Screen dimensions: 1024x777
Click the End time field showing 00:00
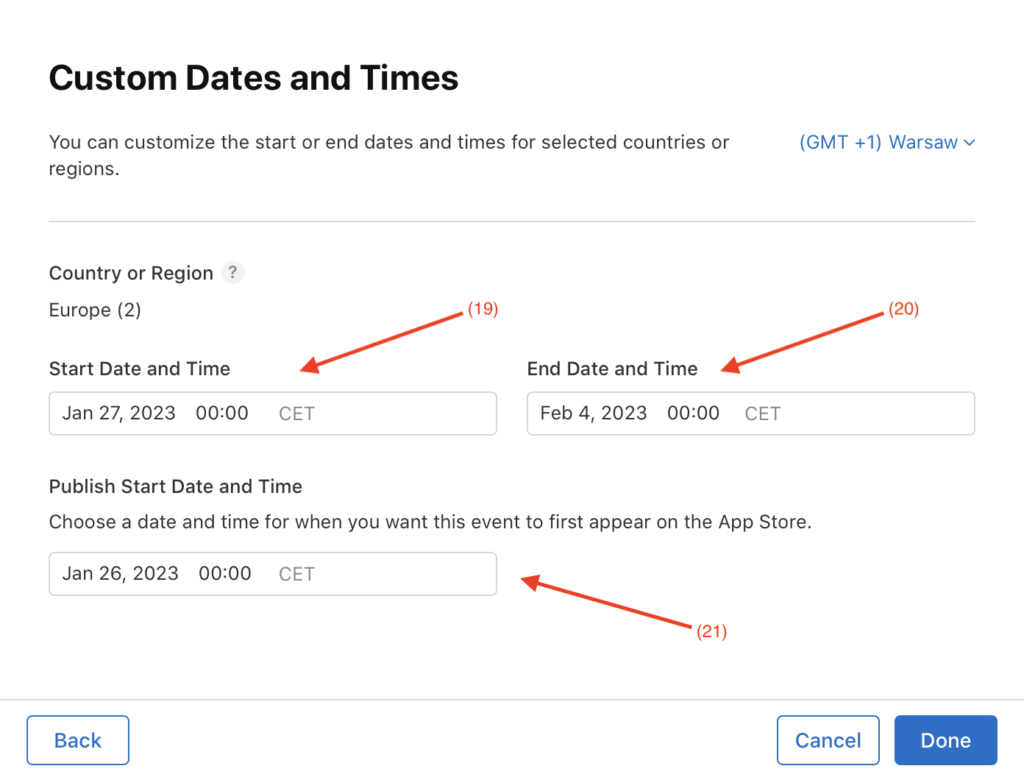coord(693,413)
